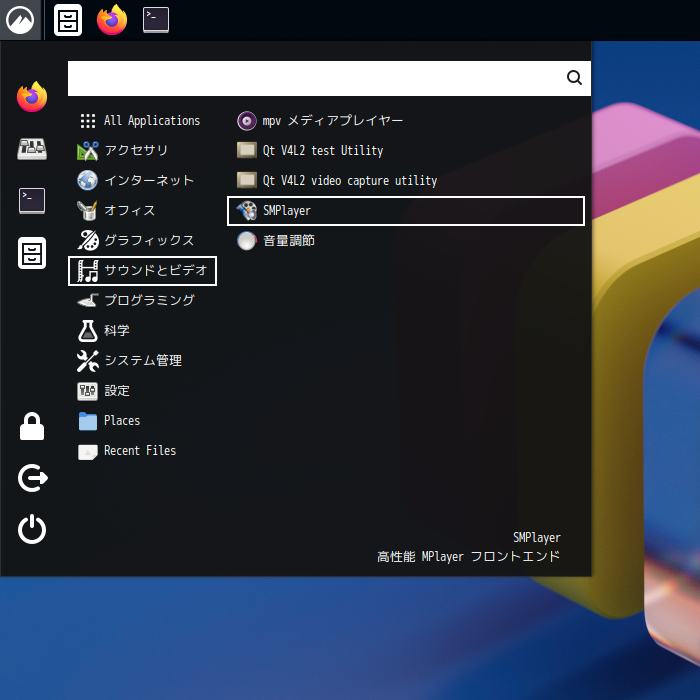The image size is (700, 700).
Task: Select the オフィス category
Action: [x=142, y=210]
